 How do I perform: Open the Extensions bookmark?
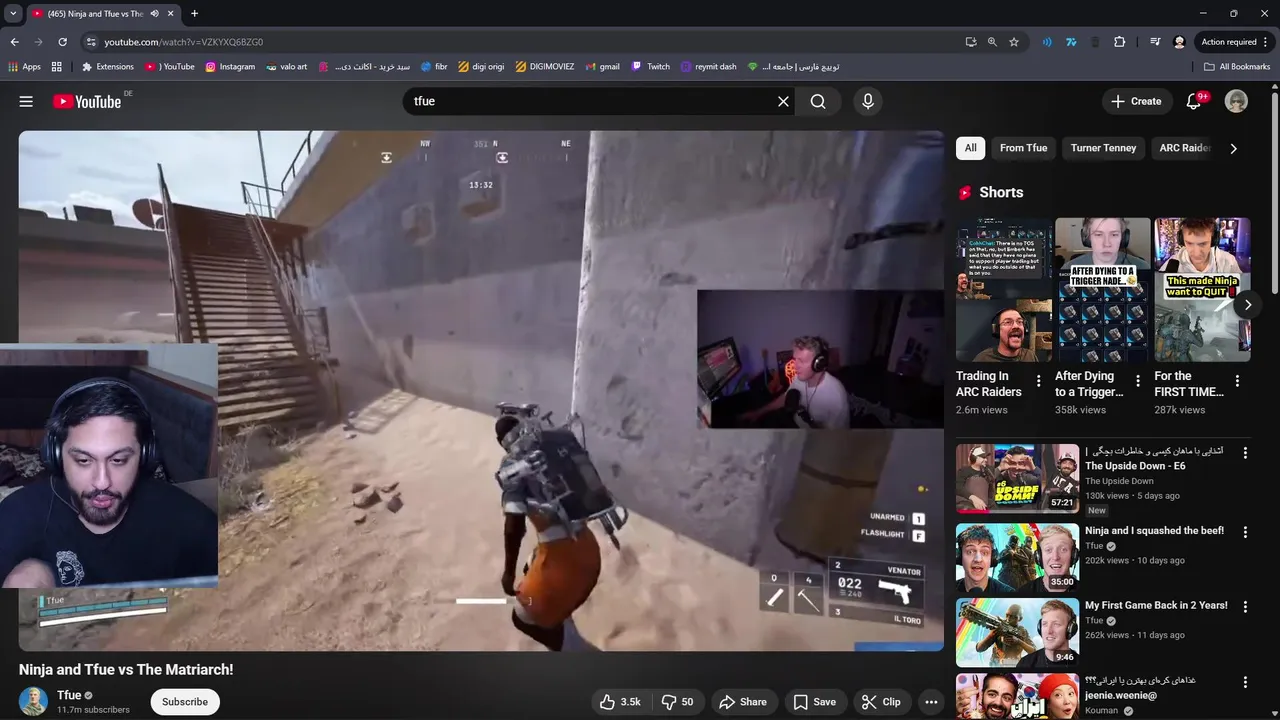click(108, 67)
